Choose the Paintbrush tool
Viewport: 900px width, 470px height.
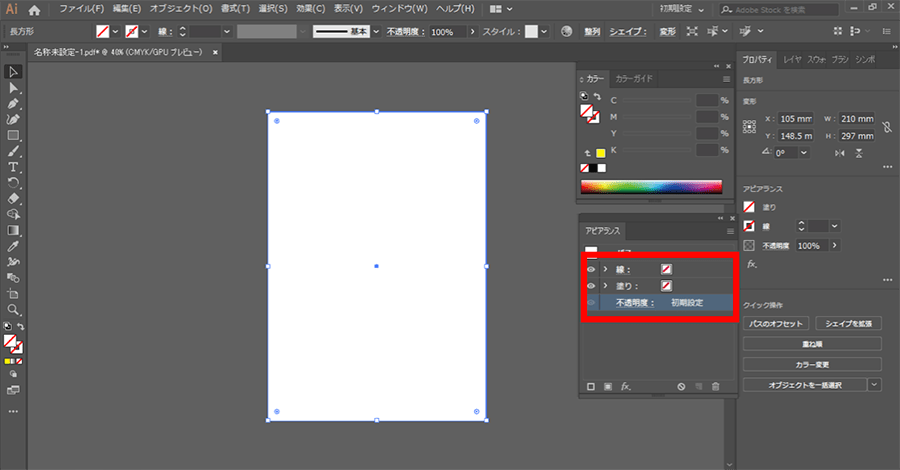point(14,151)
